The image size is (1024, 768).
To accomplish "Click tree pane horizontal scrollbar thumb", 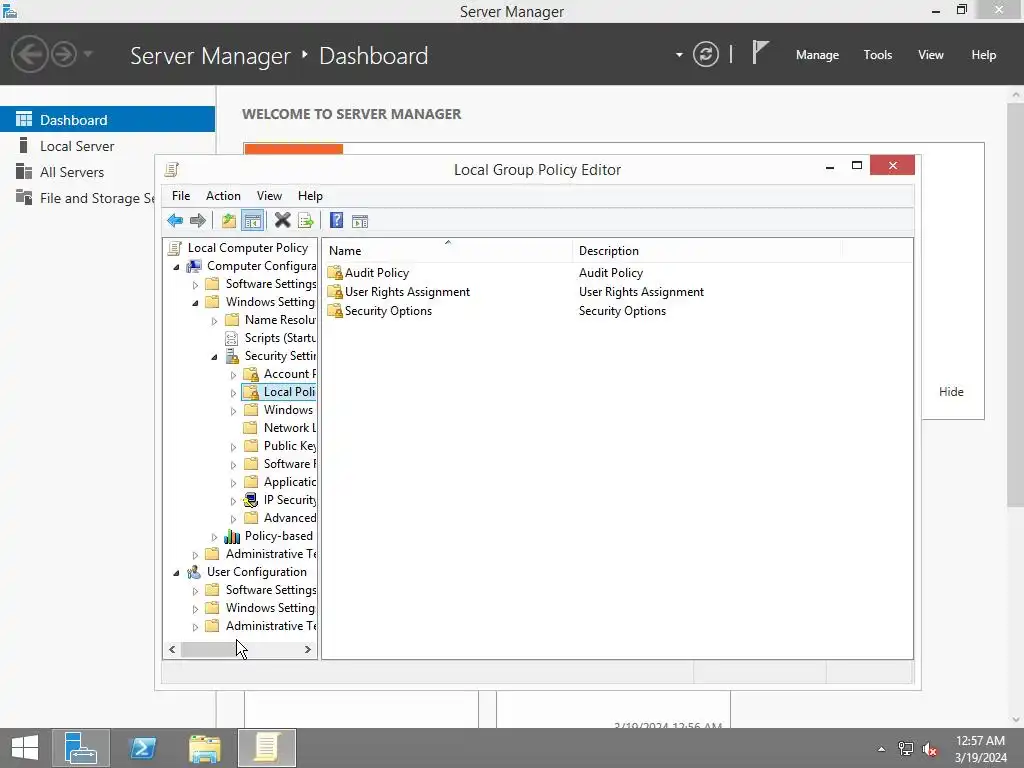I will pyautogui.click(x=214, y=650).
